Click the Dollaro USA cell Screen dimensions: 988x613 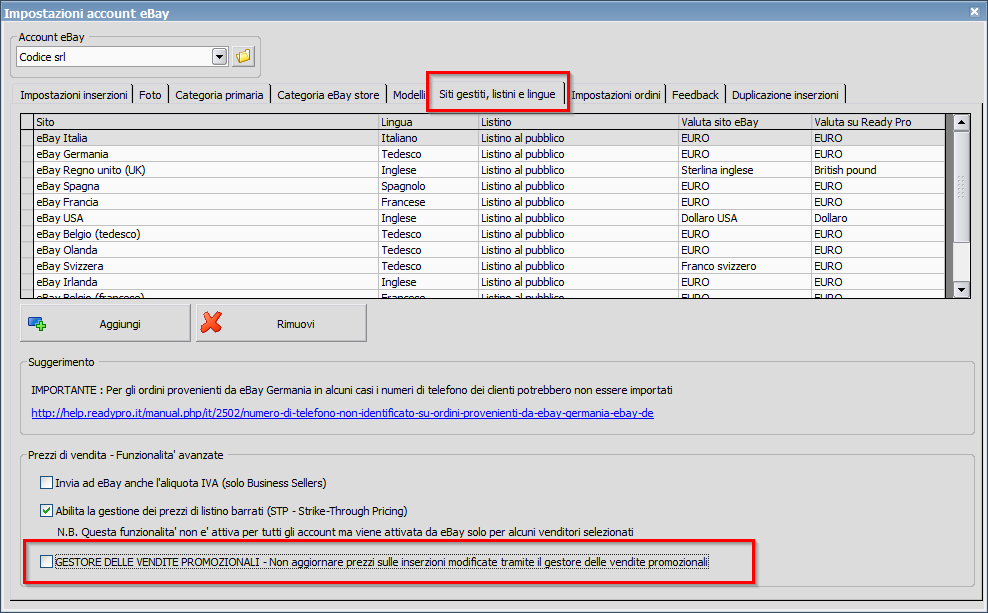745,218
